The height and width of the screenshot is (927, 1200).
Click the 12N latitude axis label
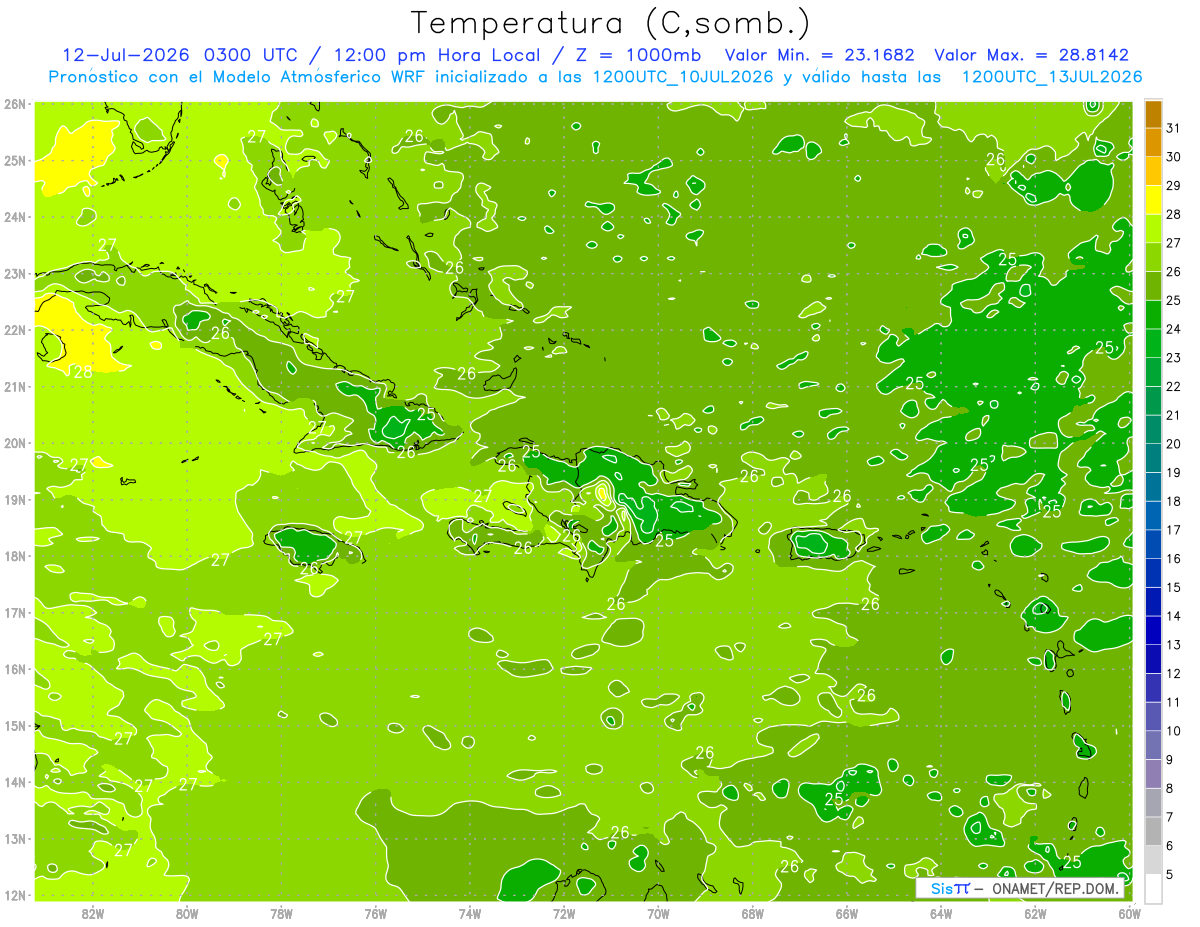(15, 895)
